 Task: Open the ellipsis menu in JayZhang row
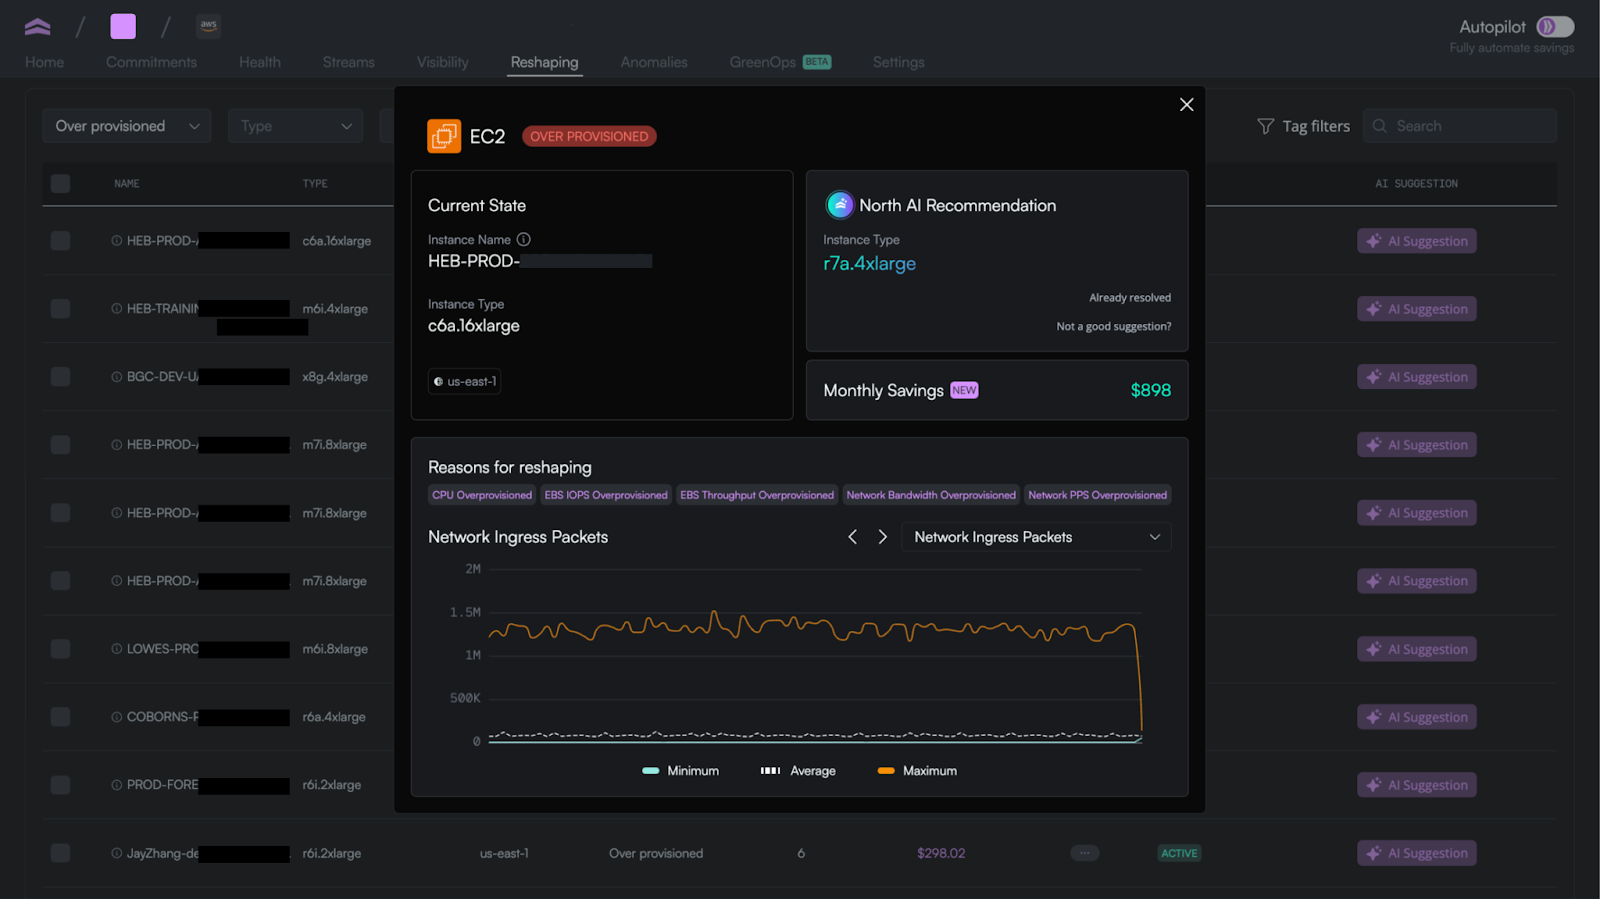click(x=1084, y=853)
